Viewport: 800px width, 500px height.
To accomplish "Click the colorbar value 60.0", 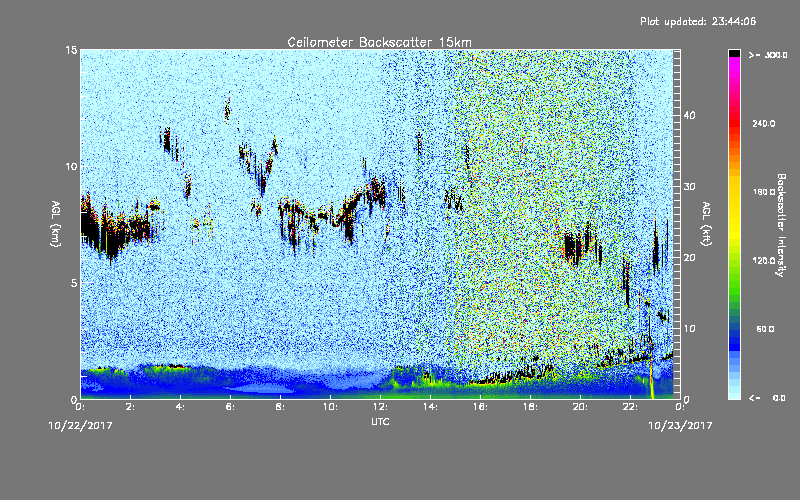I will pyautogui.click(x=766, y=330).
